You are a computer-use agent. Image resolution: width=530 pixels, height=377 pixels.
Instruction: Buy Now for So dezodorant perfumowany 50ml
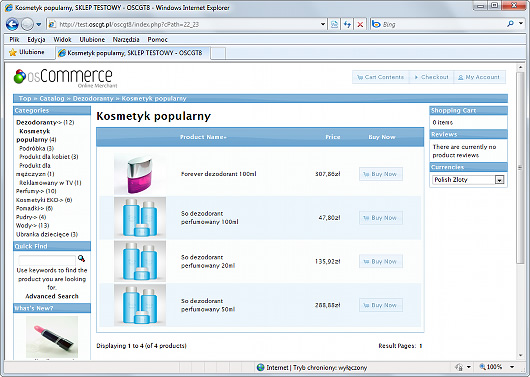coord(381,305)
